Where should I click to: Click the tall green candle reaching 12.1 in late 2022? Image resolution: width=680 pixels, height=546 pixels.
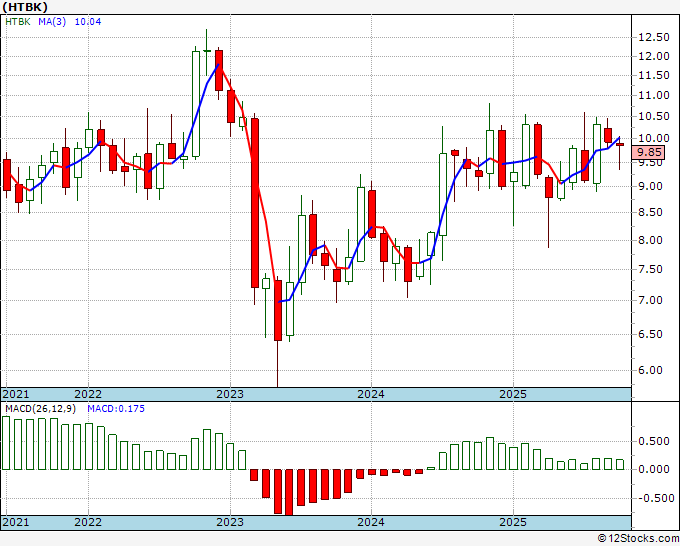(x=196, y=104)
